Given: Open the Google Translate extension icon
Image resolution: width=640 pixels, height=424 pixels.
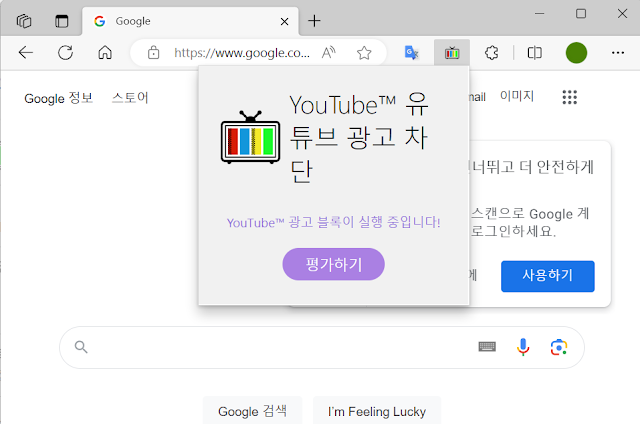Looking at the screenshot, I should (x=411, y=53).
